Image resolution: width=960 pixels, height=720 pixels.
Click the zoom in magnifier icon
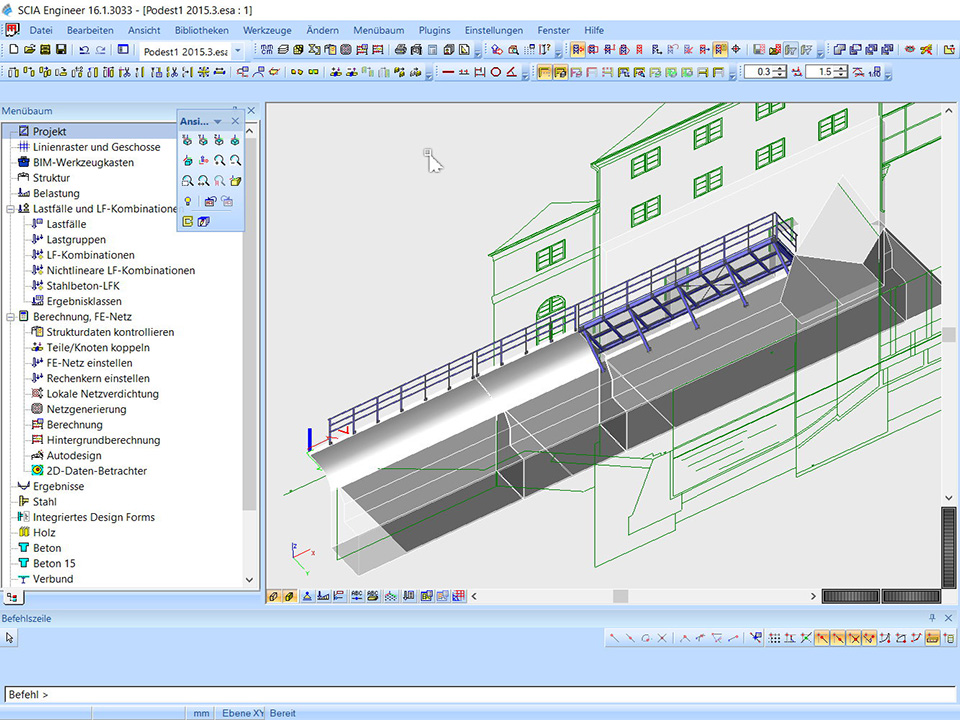coord(219,161)
